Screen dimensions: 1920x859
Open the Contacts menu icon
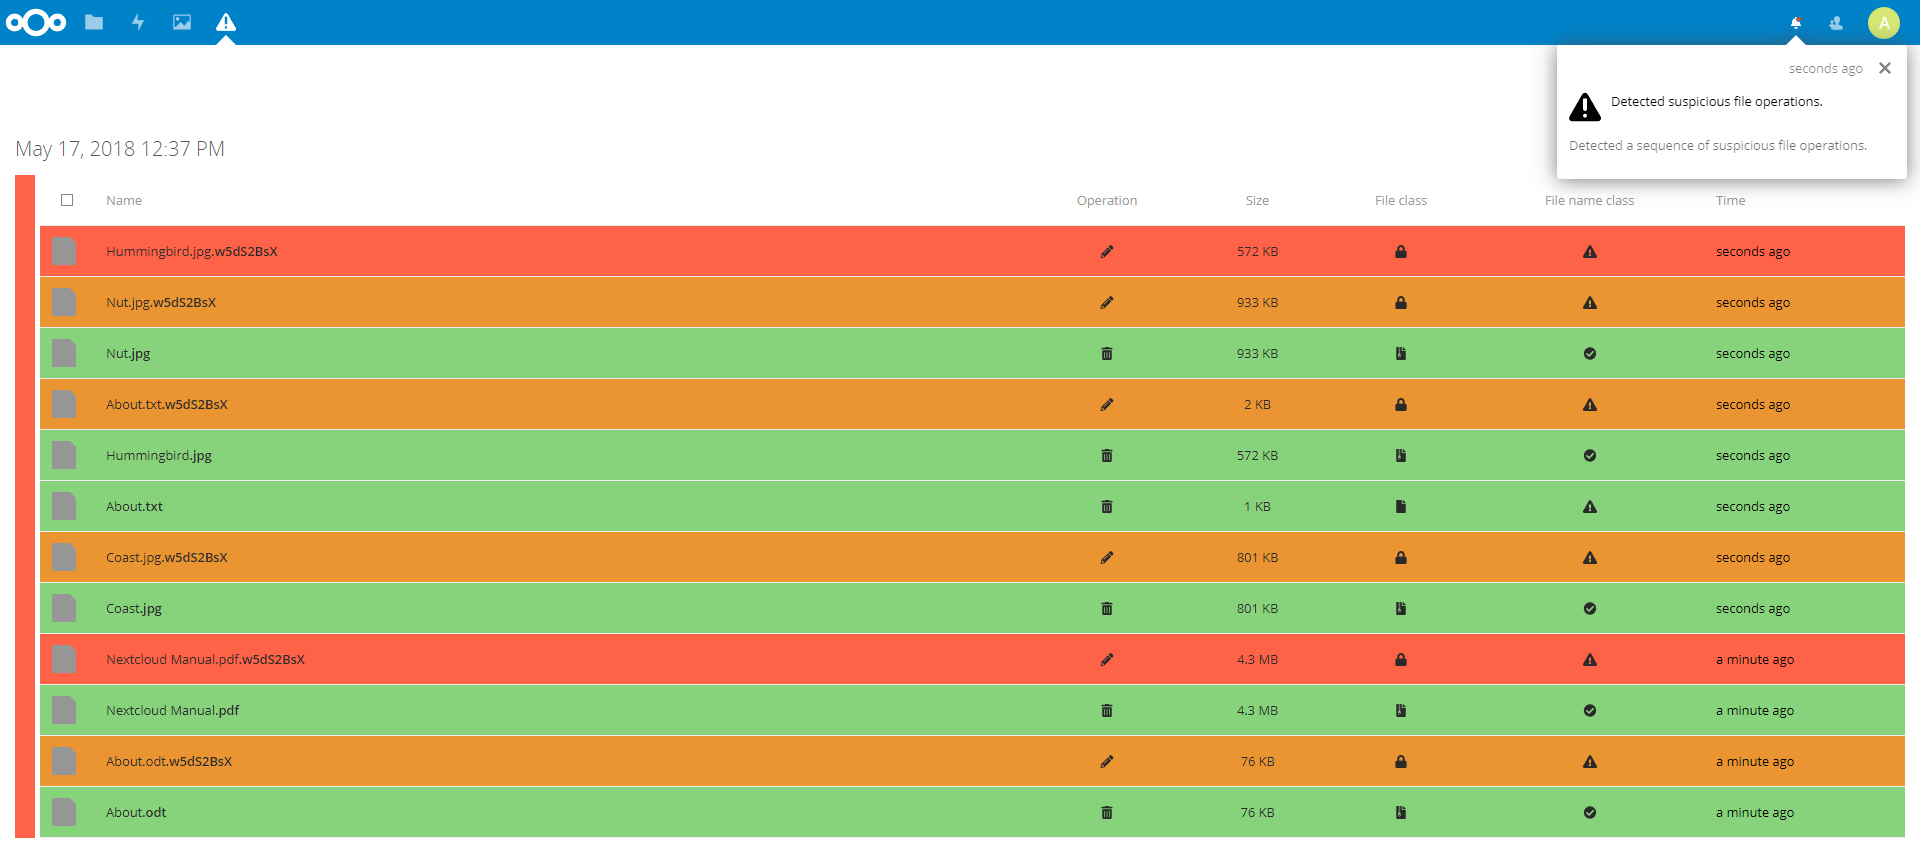click(1836, 22)
